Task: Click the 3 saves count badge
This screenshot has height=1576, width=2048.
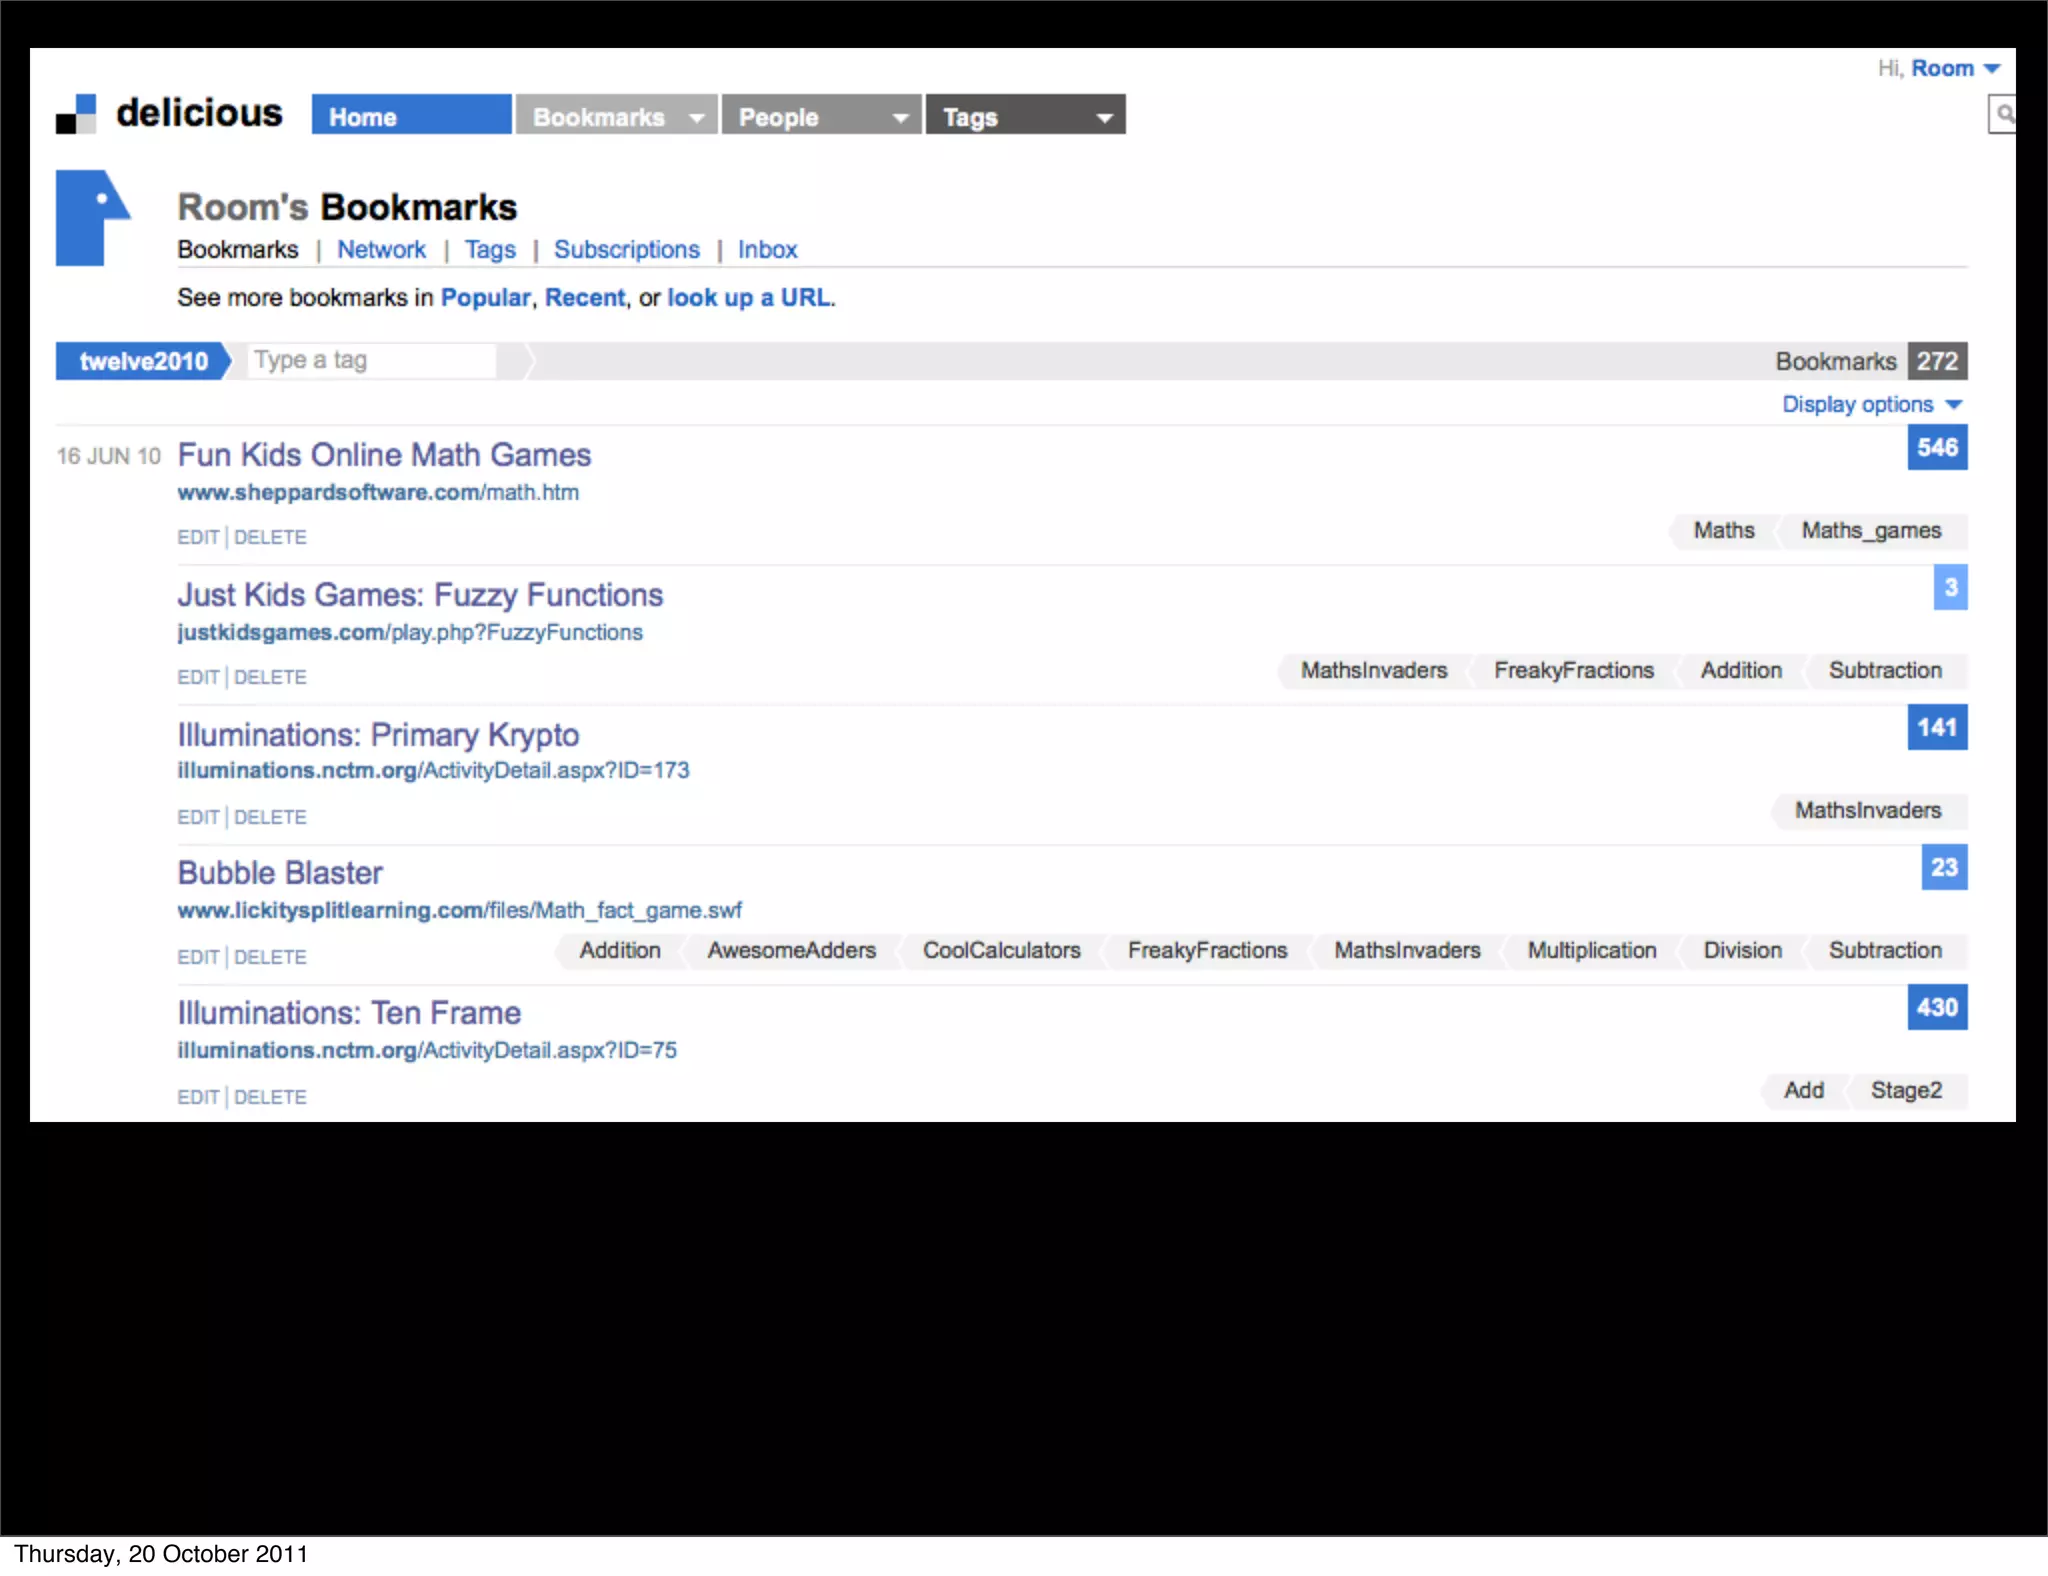Action: (1949, 588)
